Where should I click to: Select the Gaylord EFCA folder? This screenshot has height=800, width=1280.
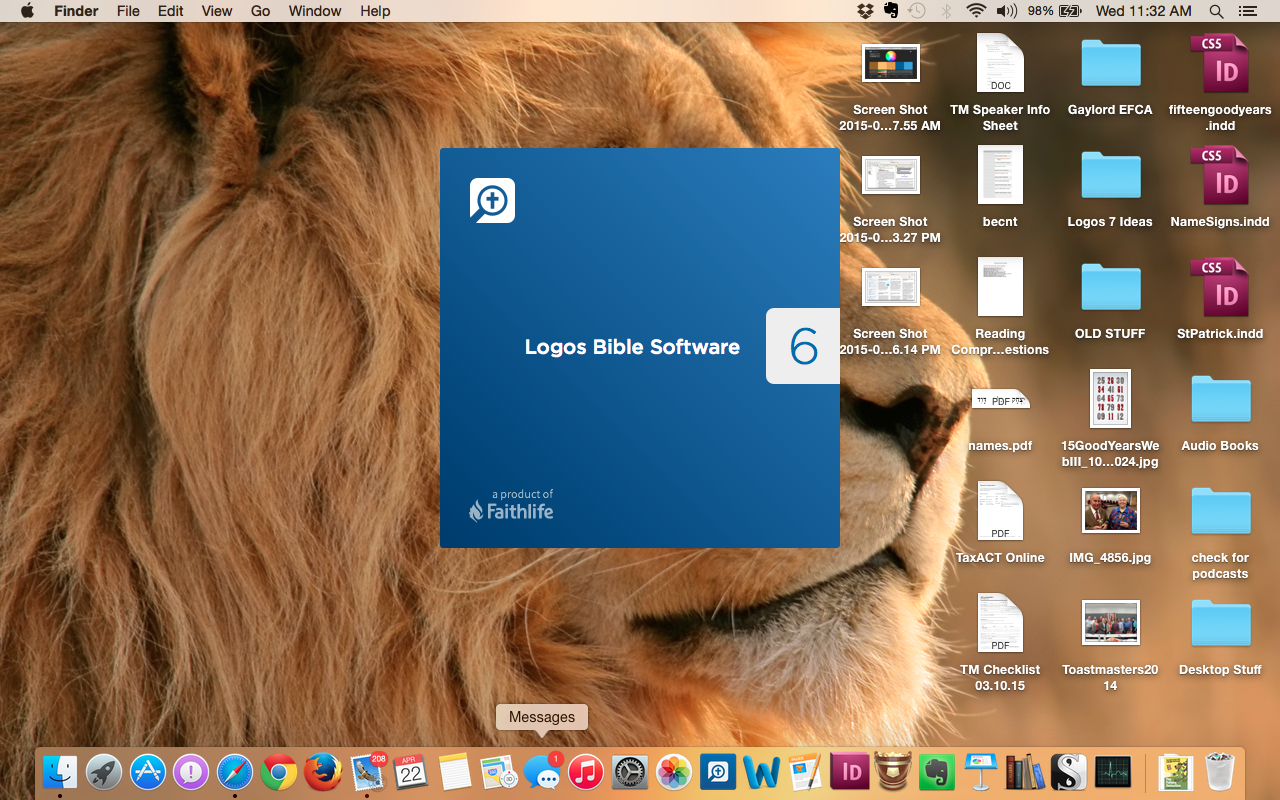click(1110, 64)
